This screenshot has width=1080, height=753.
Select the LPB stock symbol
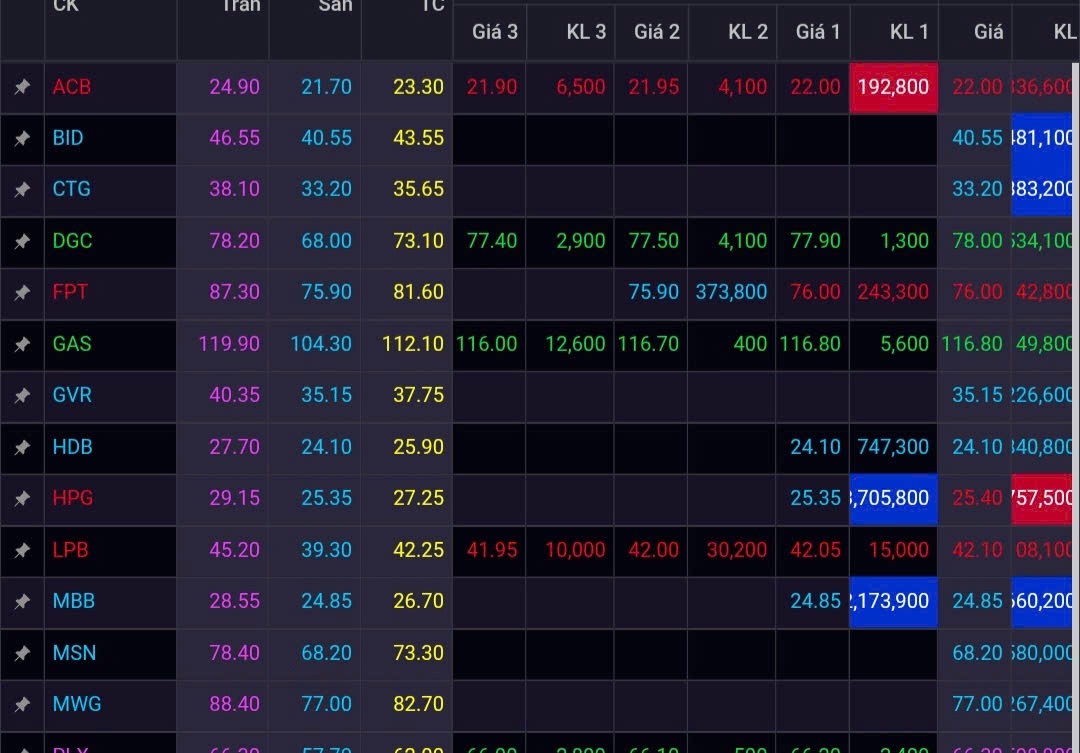click(x=70, y=550)
